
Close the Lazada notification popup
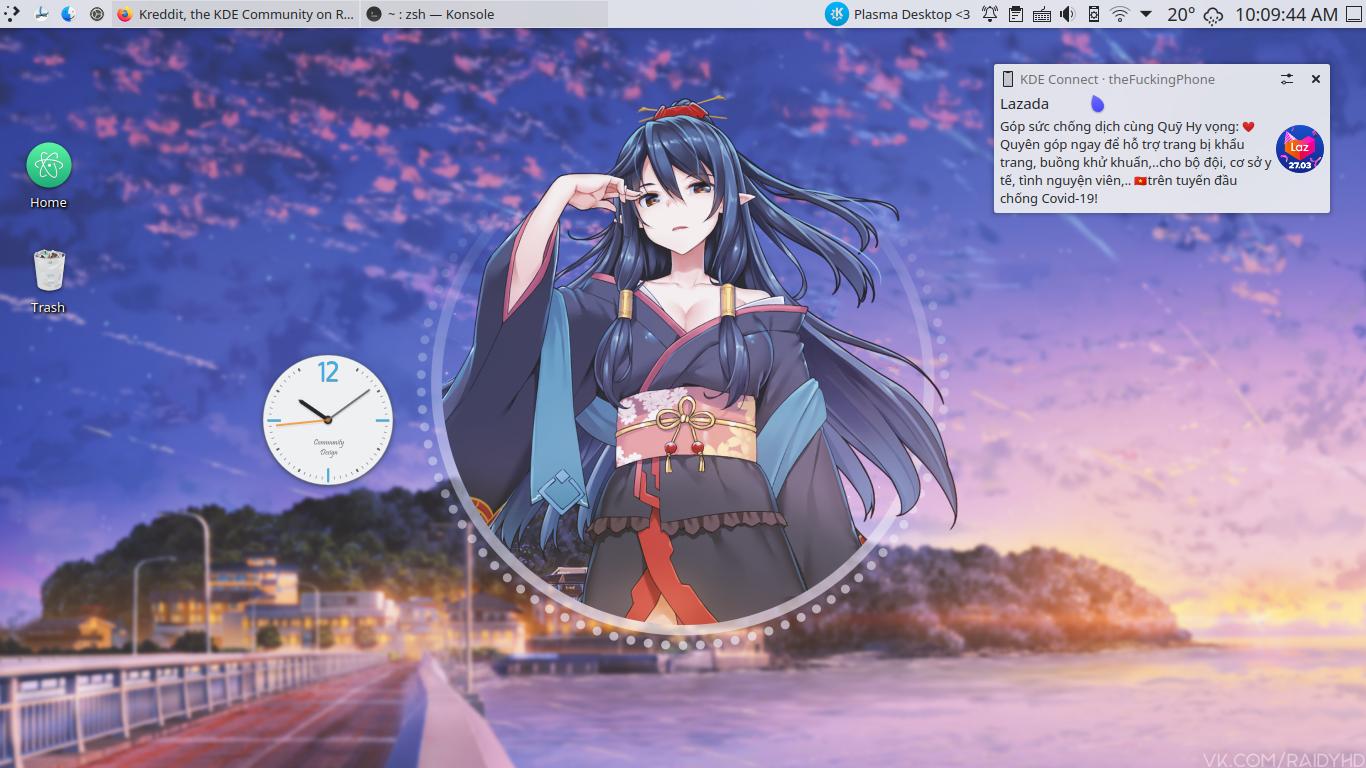tap(1316, 79)
